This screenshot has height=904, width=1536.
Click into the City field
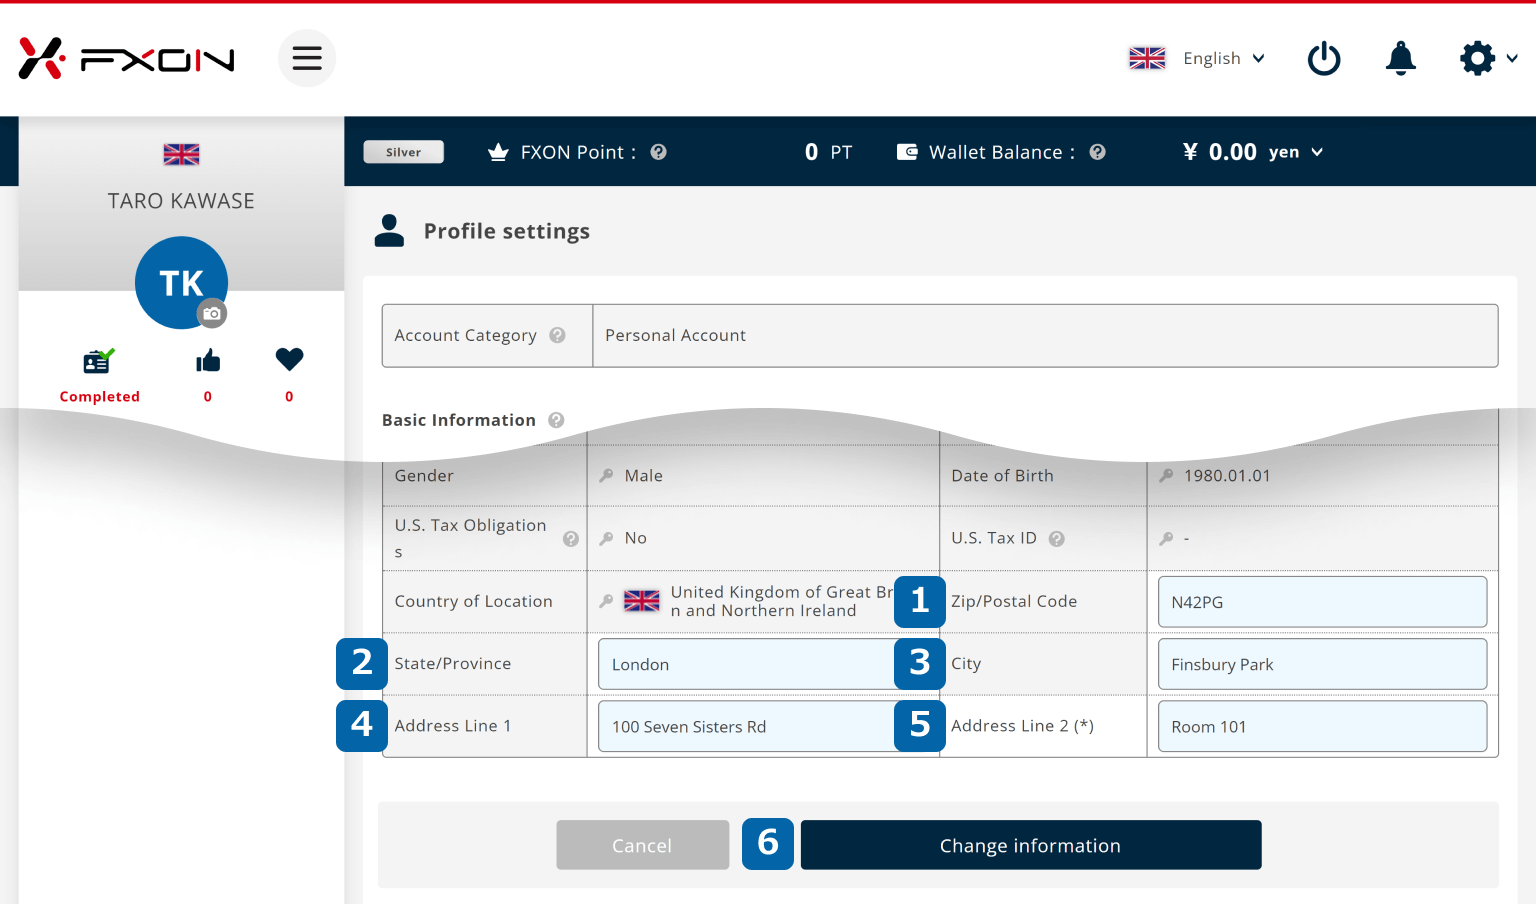[x=1322, y=664]
